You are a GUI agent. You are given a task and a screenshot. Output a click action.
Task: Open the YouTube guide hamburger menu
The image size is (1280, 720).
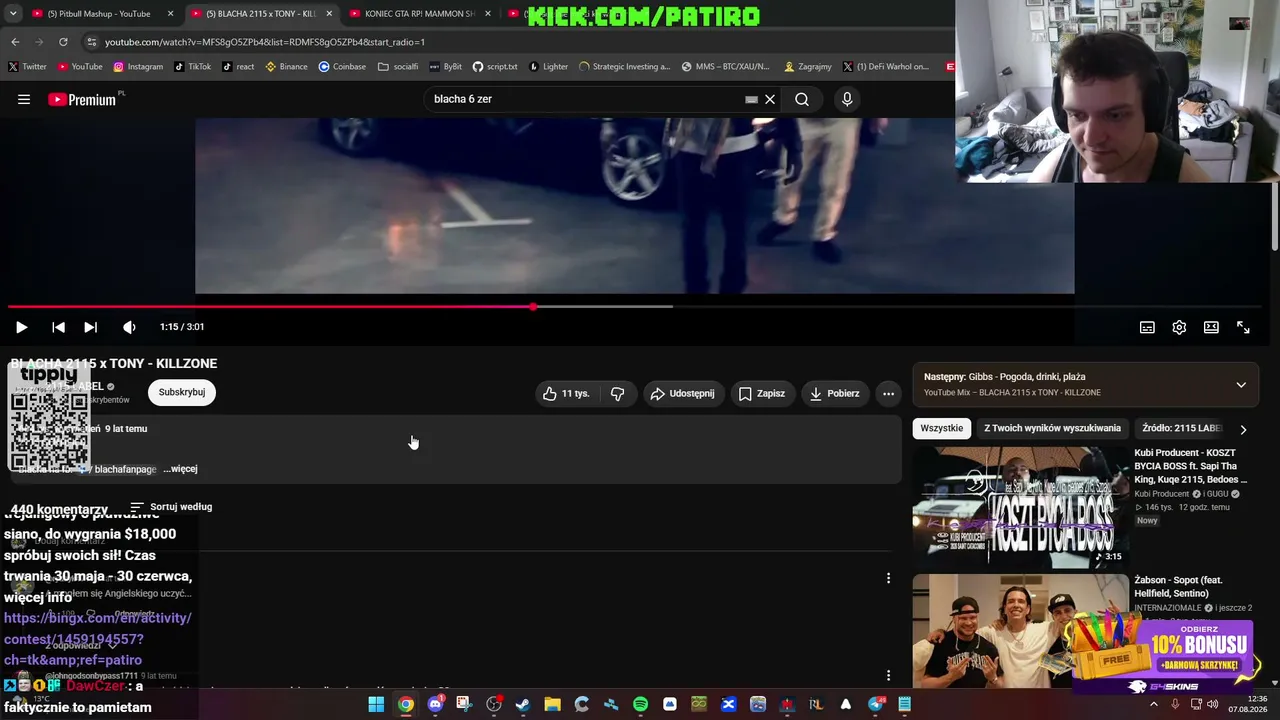click(24, 99)
